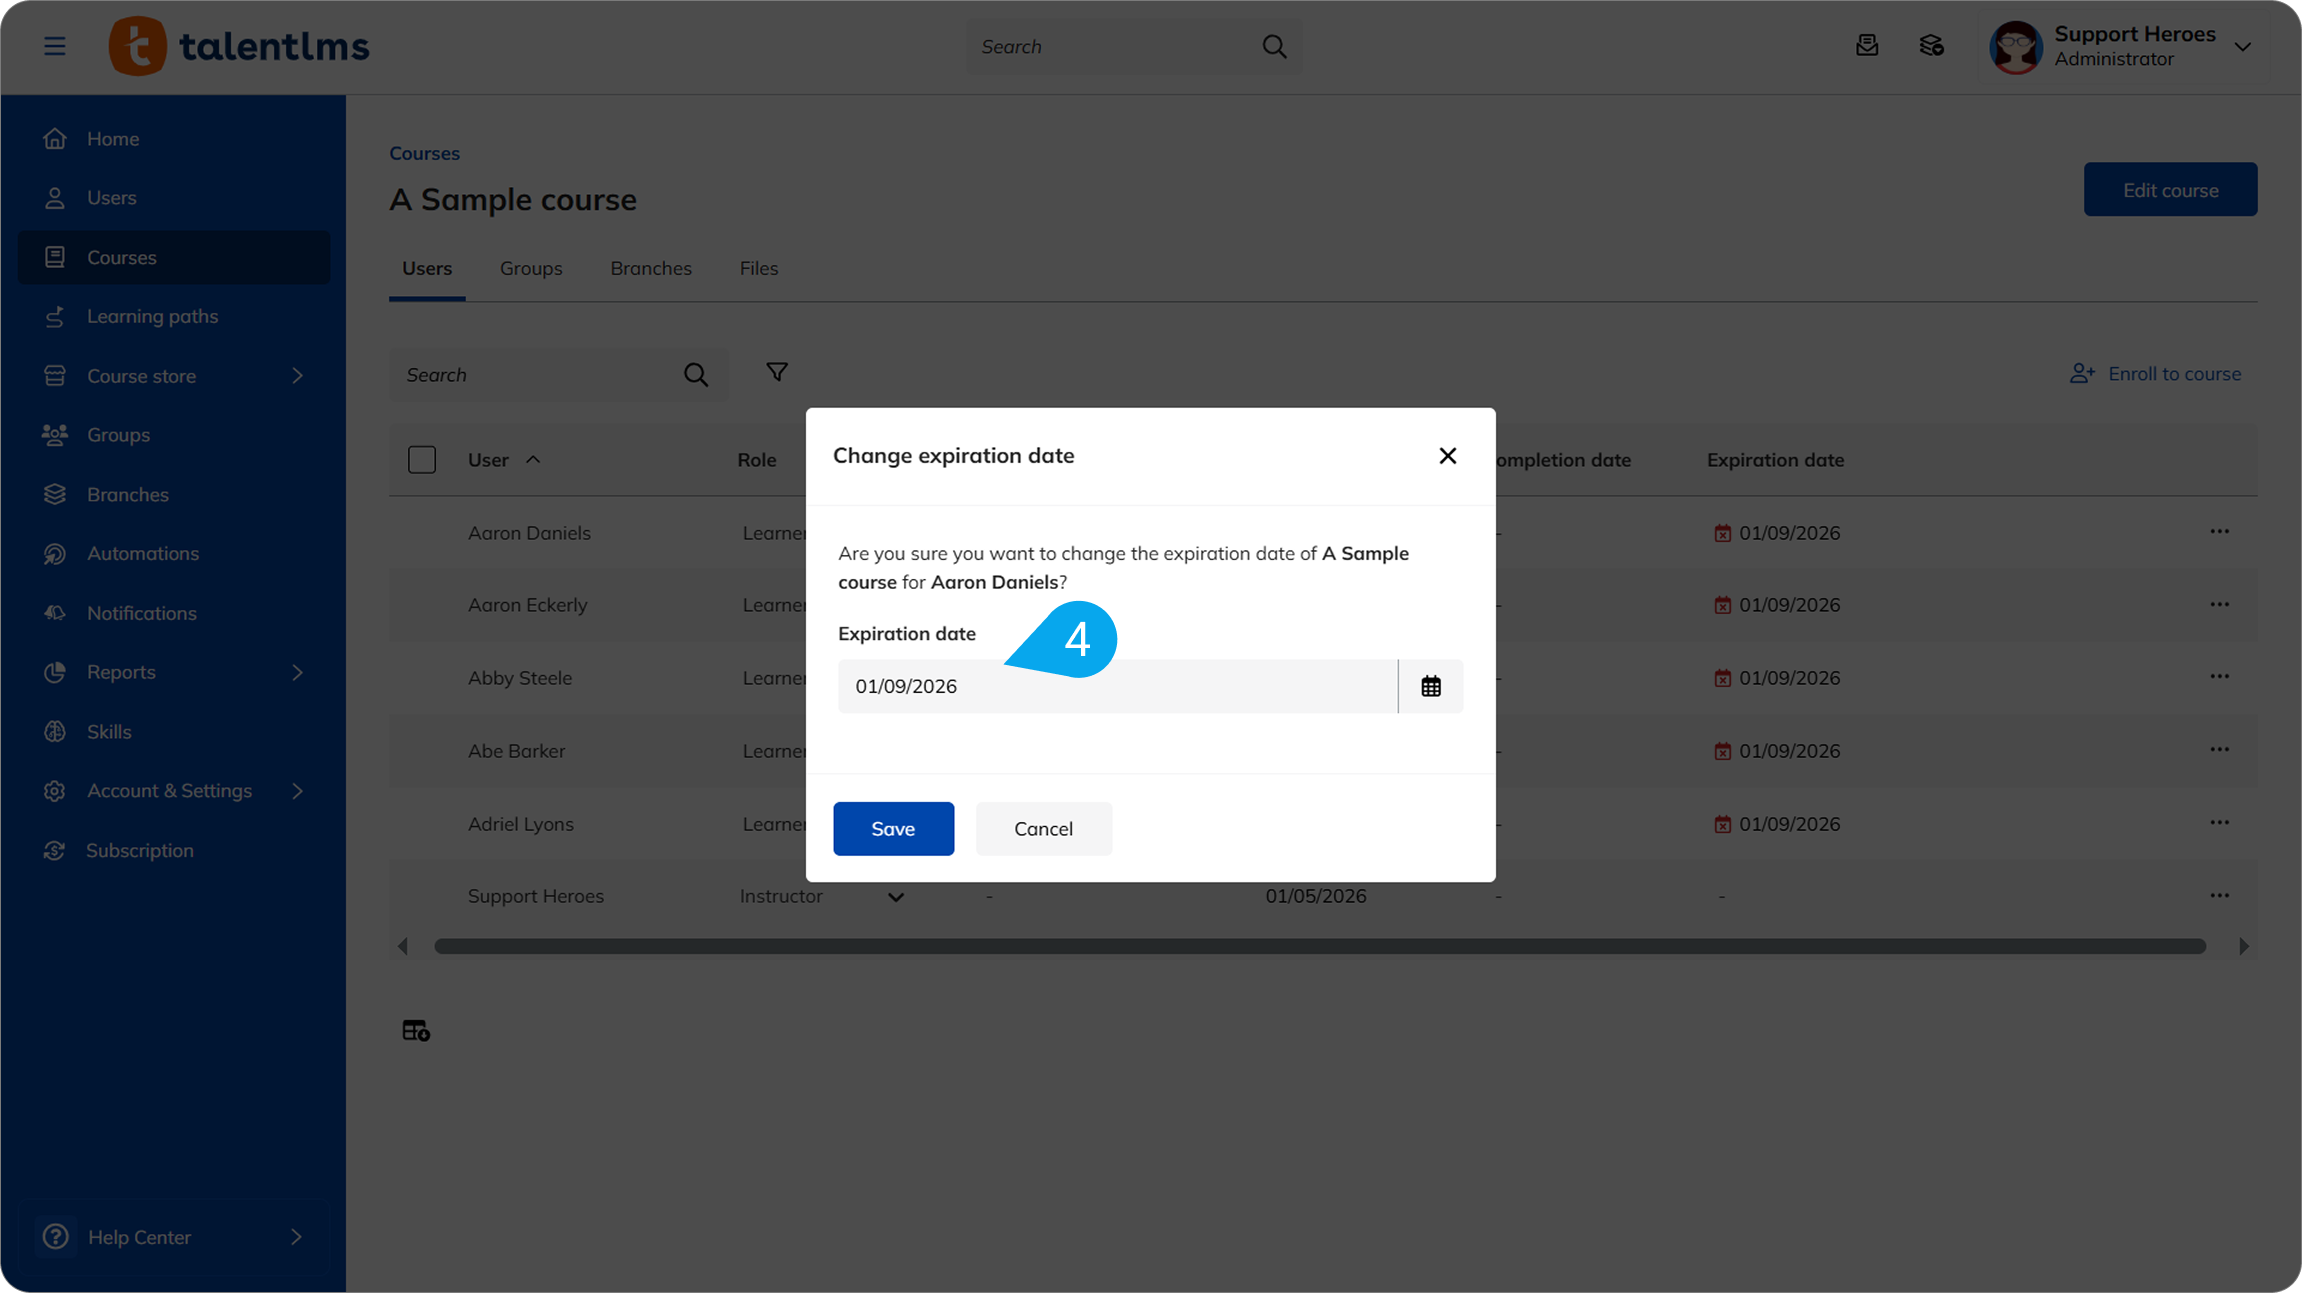Expand the Course store submenu
This screenshot has height=1293, width=2302.
coord(297,376)
